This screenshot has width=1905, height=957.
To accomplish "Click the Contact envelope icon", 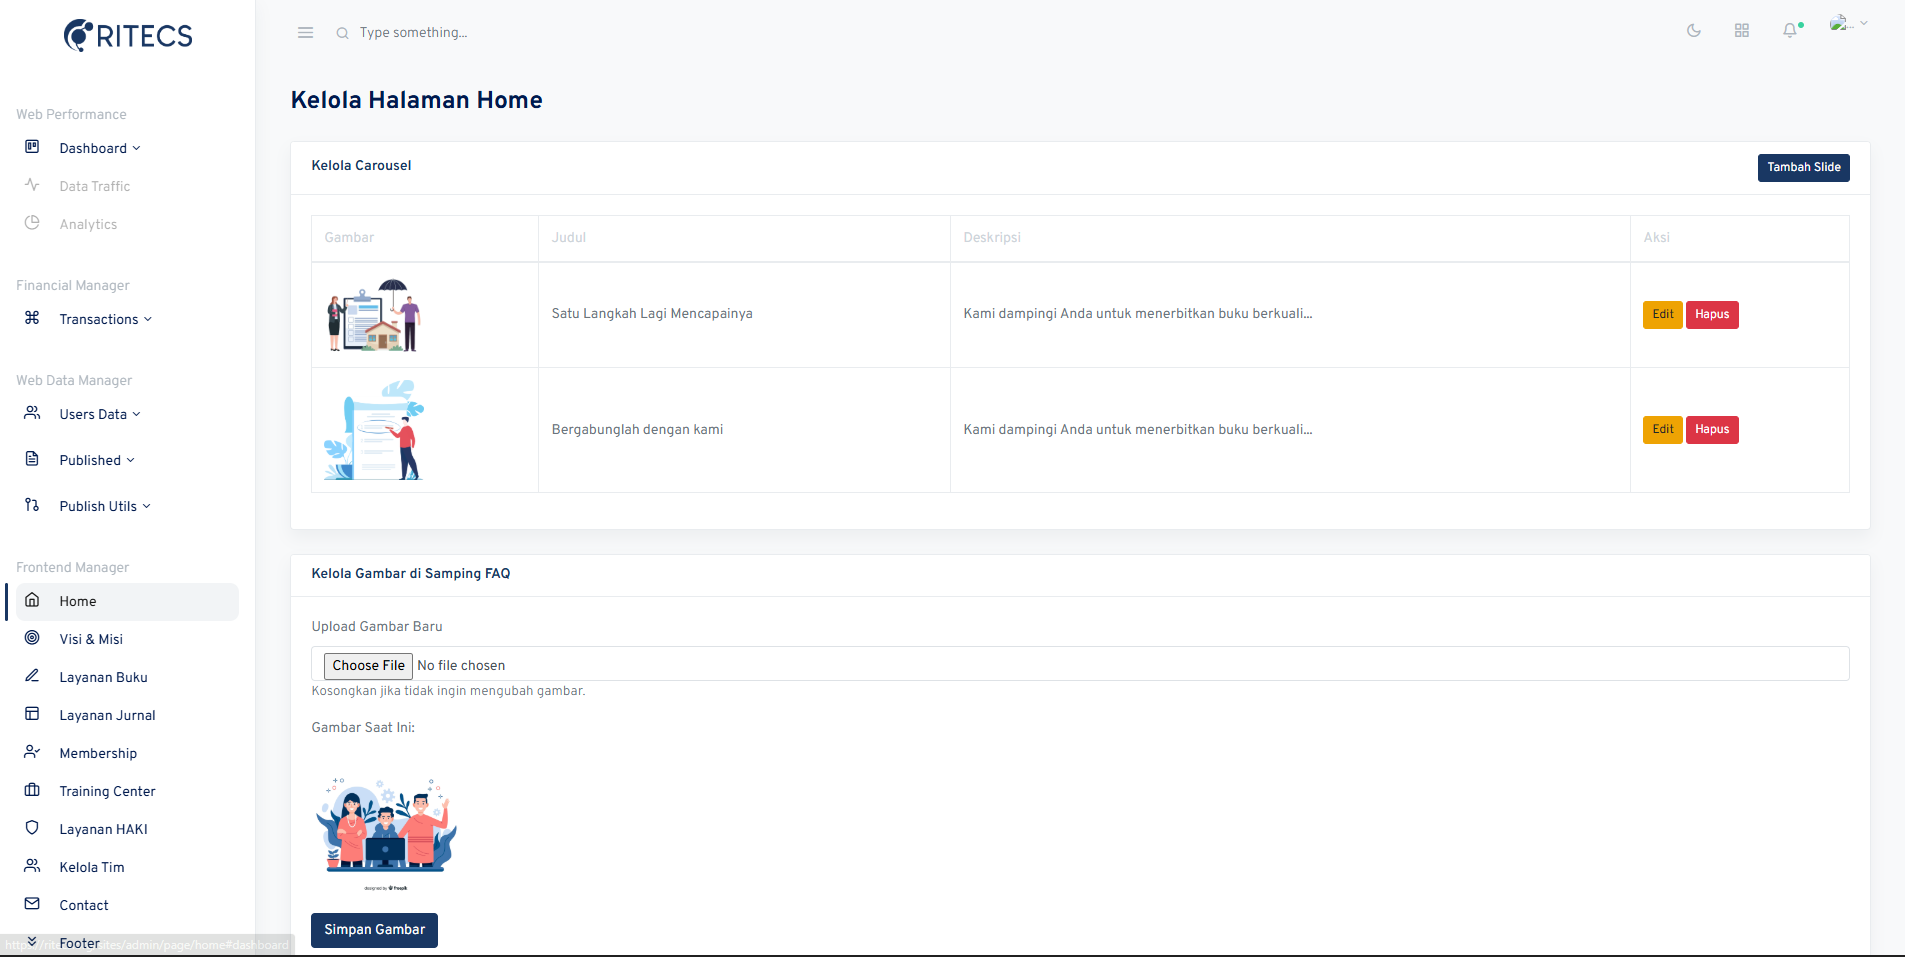I will coord(32,904).
